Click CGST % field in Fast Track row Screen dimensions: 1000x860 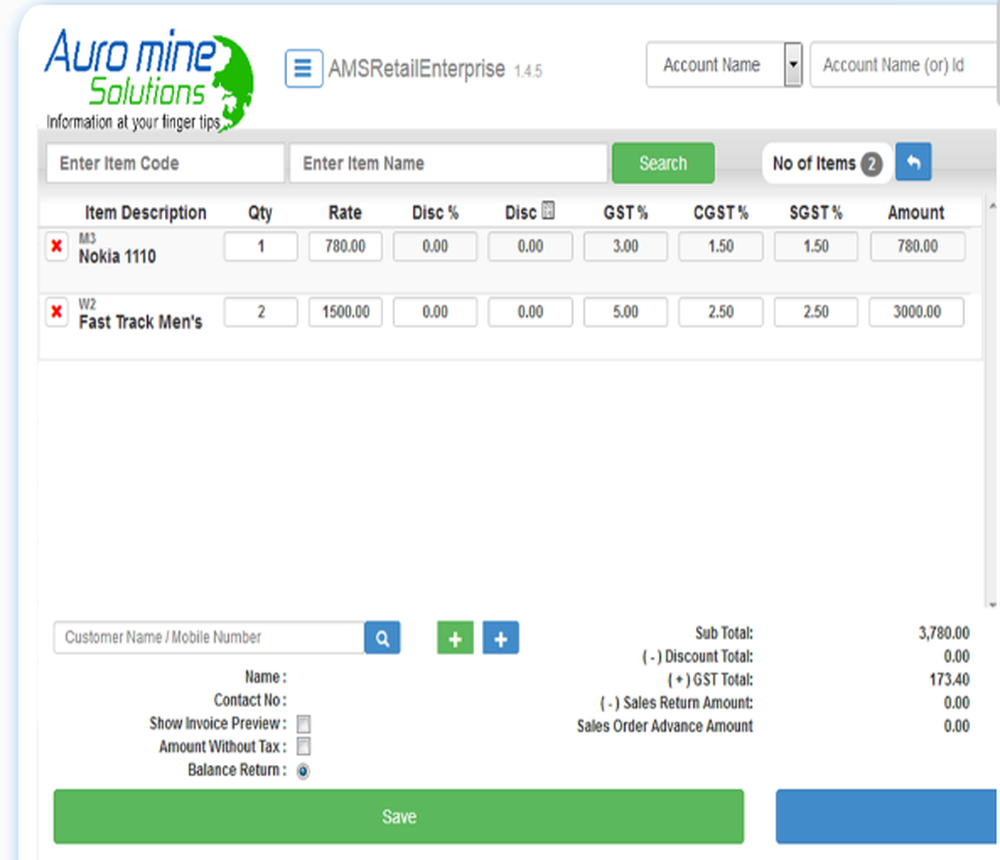[x=721, y=312]
